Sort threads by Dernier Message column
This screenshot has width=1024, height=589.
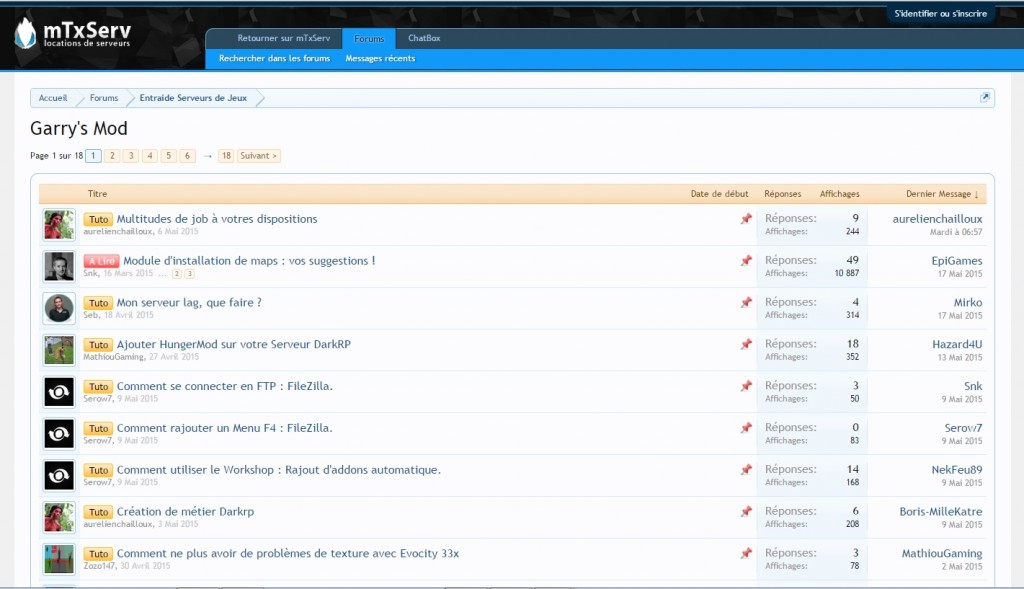942,194
